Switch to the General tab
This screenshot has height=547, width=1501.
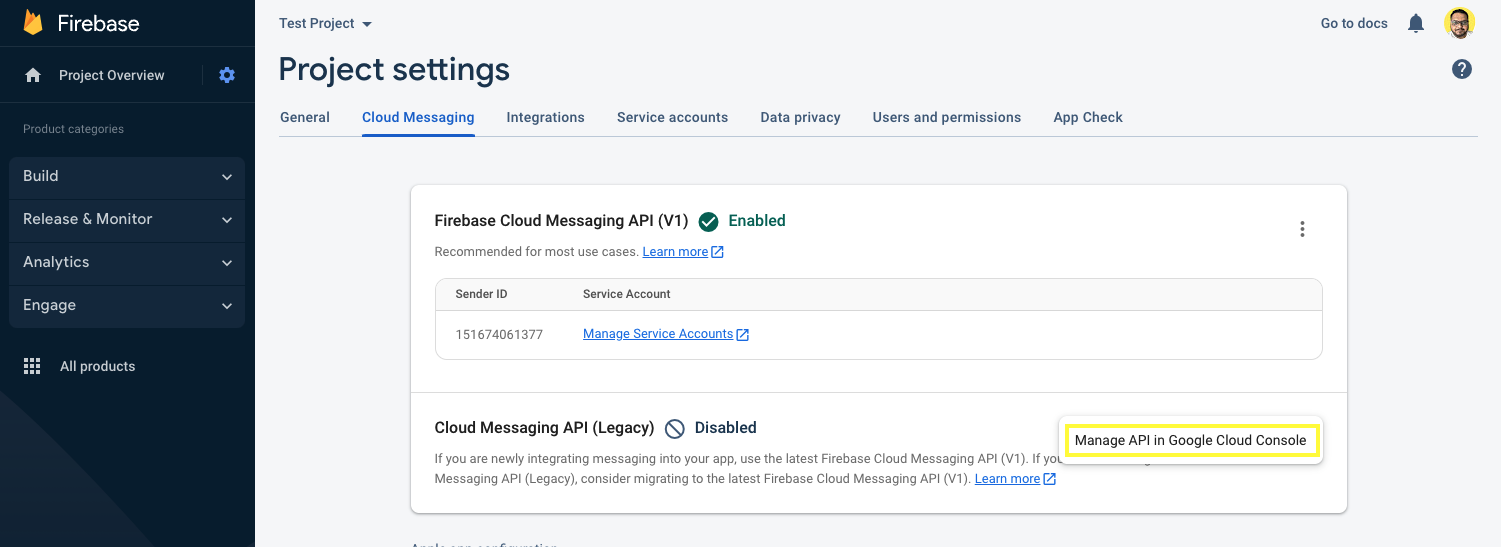click(305, 117)
